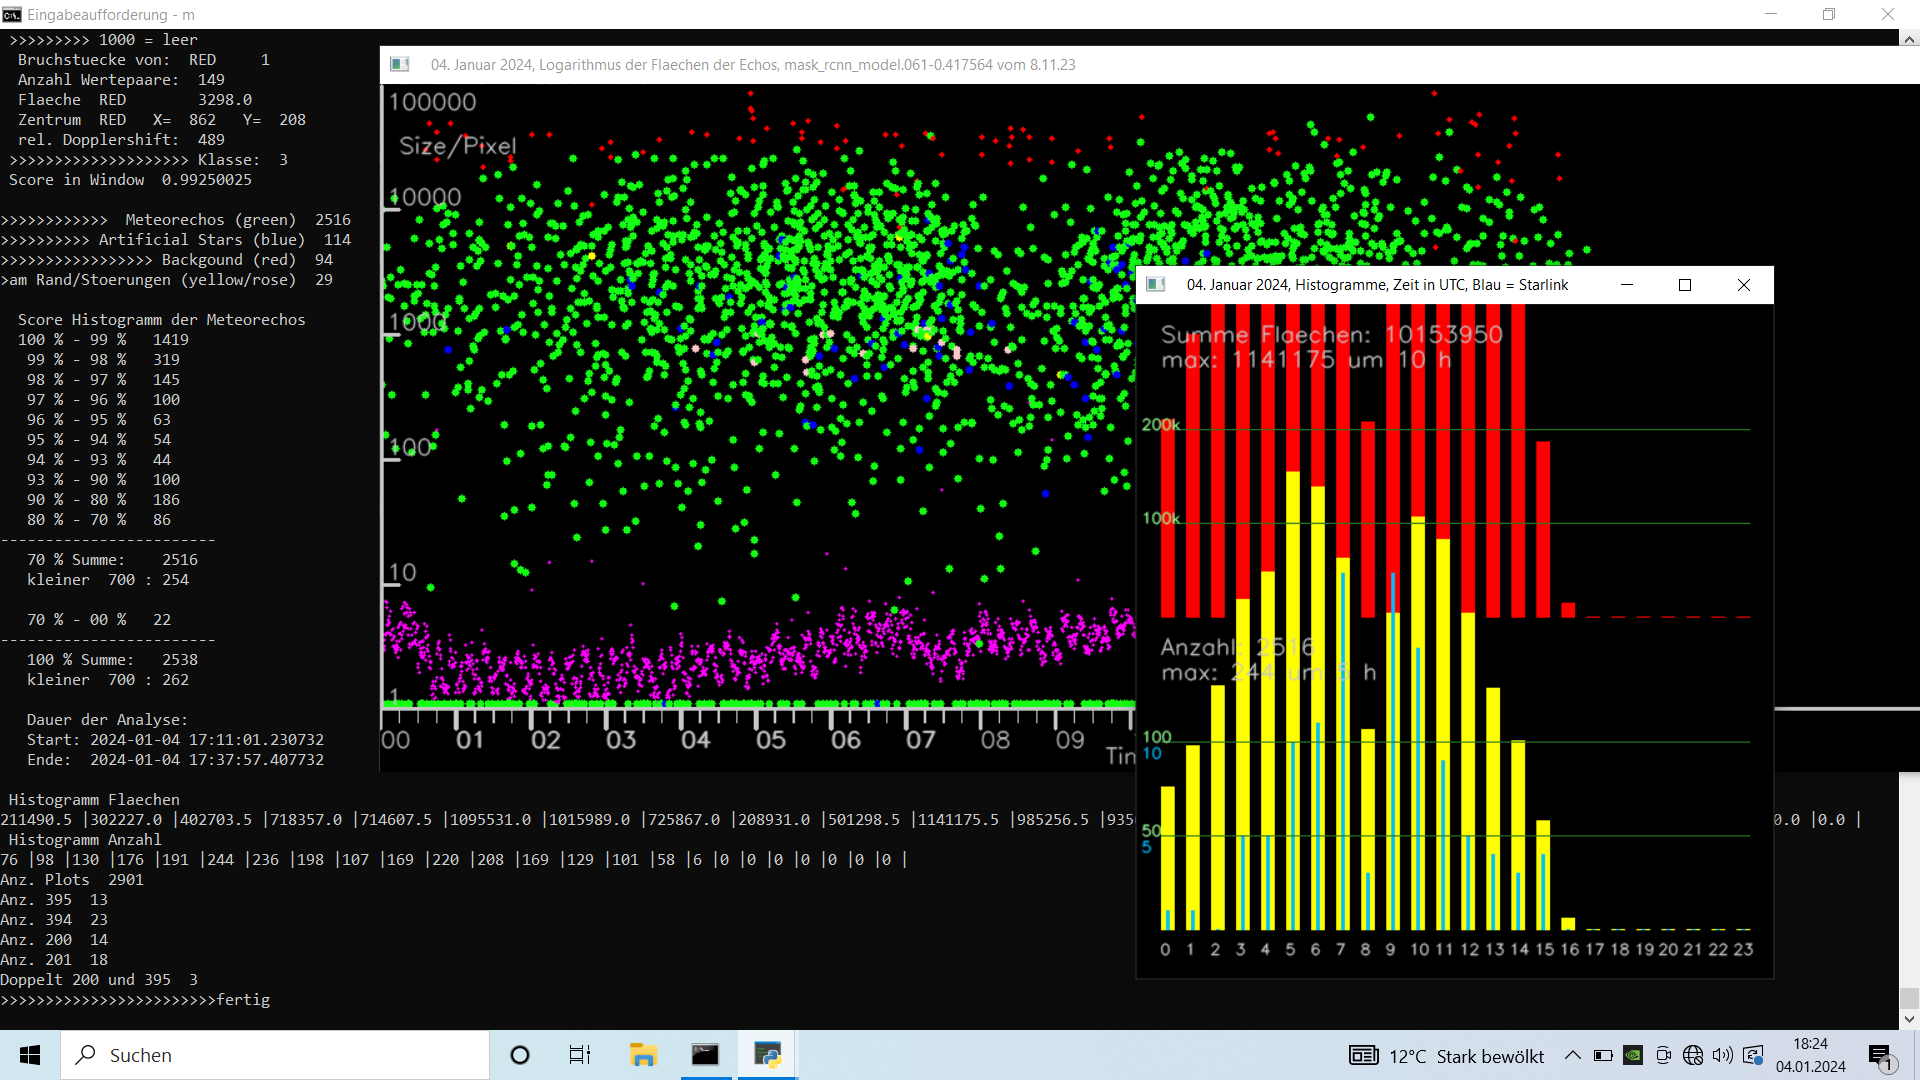Viewport: 1920px width, 1080px height.
Task: Open the NVIDIA tray icon
Action: 1633,1055
